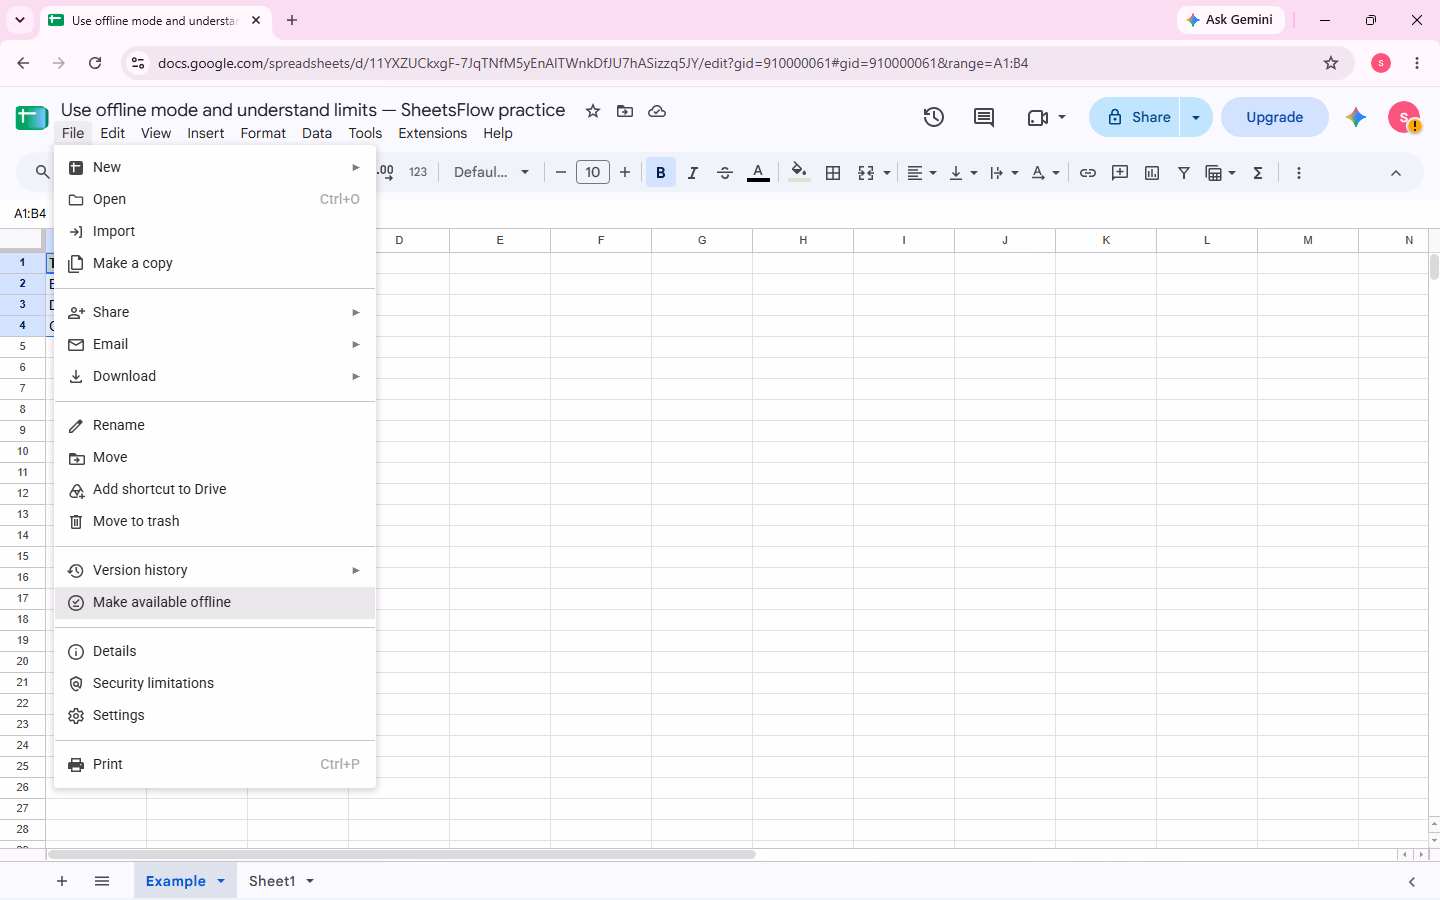Open the Extensions menu
The height and width of the screenshot is (900, 1440).
432,133
